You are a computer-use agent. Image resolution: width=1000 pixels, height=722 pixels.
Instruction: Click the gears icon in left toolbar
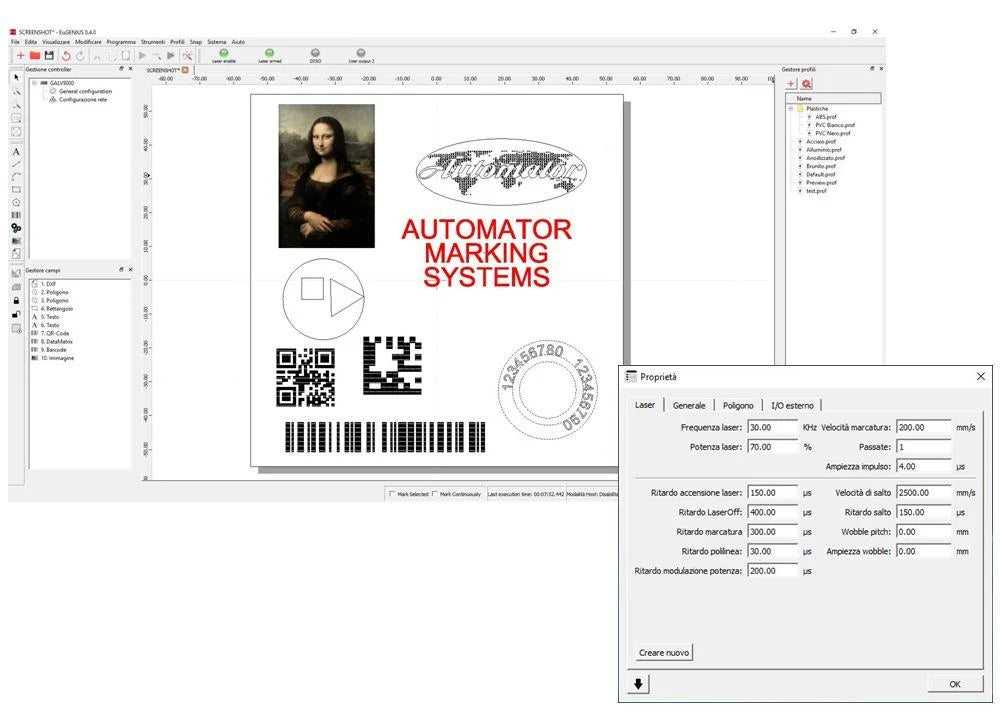(x=17, y=228)
